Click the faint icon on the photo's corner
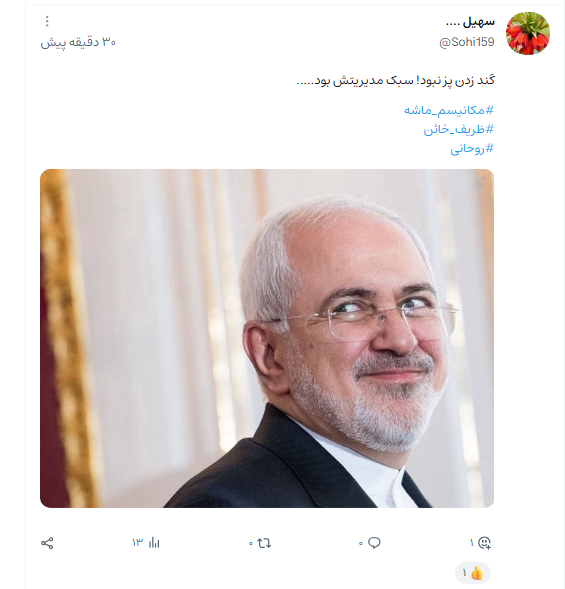 coord(480,183)
